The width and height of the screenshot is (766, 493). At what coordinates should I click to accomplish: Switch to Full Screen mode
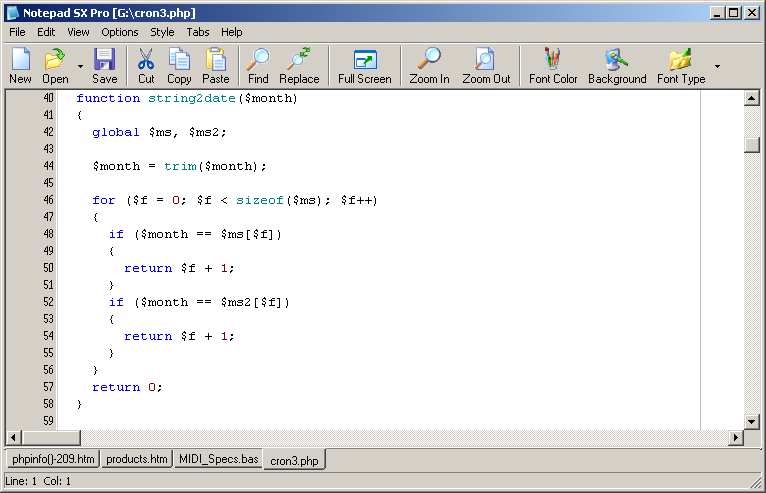pyautogui.click(x=364, y=66)
